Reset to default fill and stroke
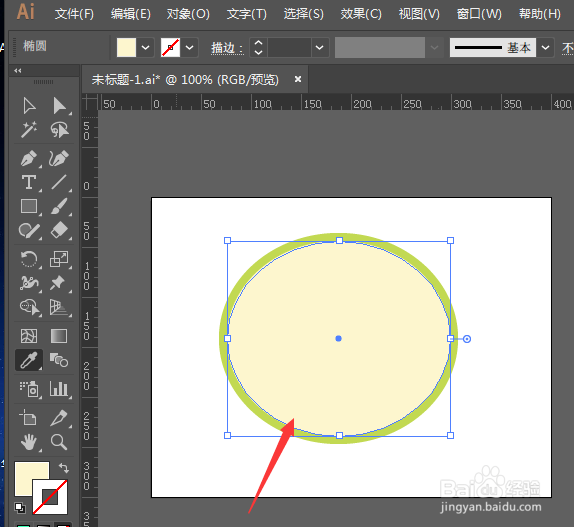 click(20, 507)
